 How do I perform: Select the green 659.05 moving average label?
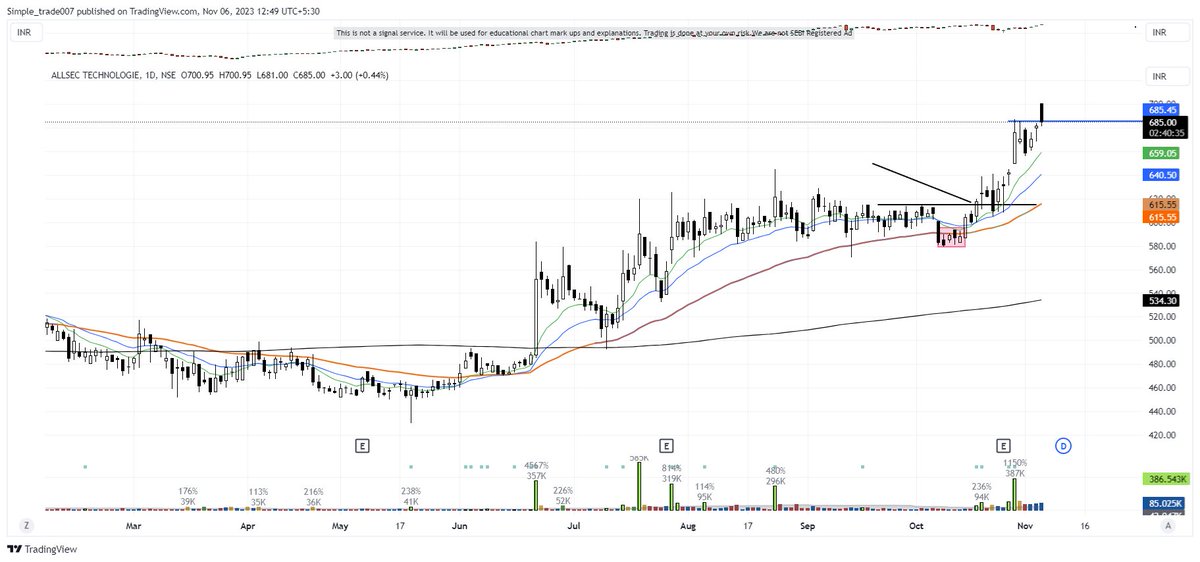[x=1160, y=154]
